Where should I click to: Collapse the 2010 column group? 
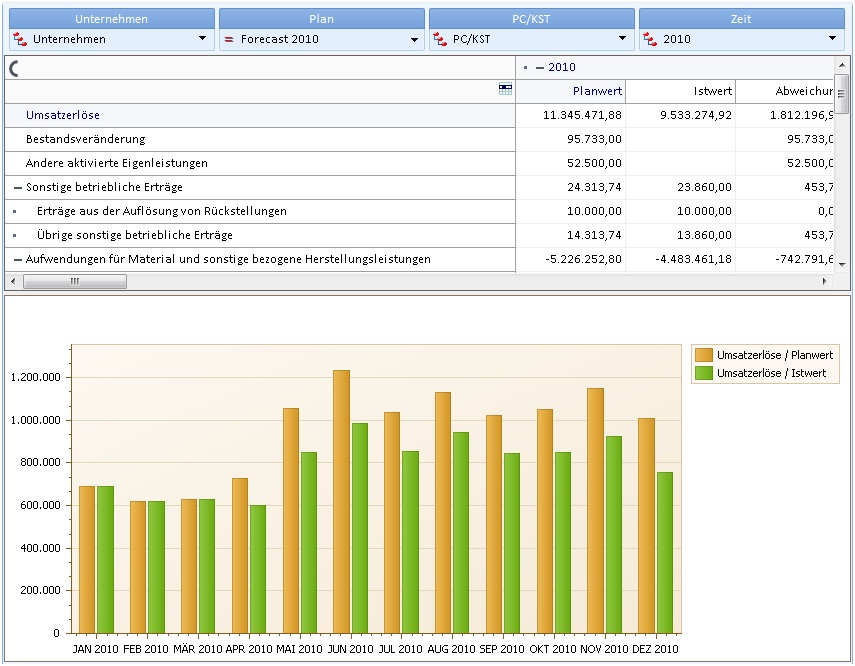tap(540, 68)
